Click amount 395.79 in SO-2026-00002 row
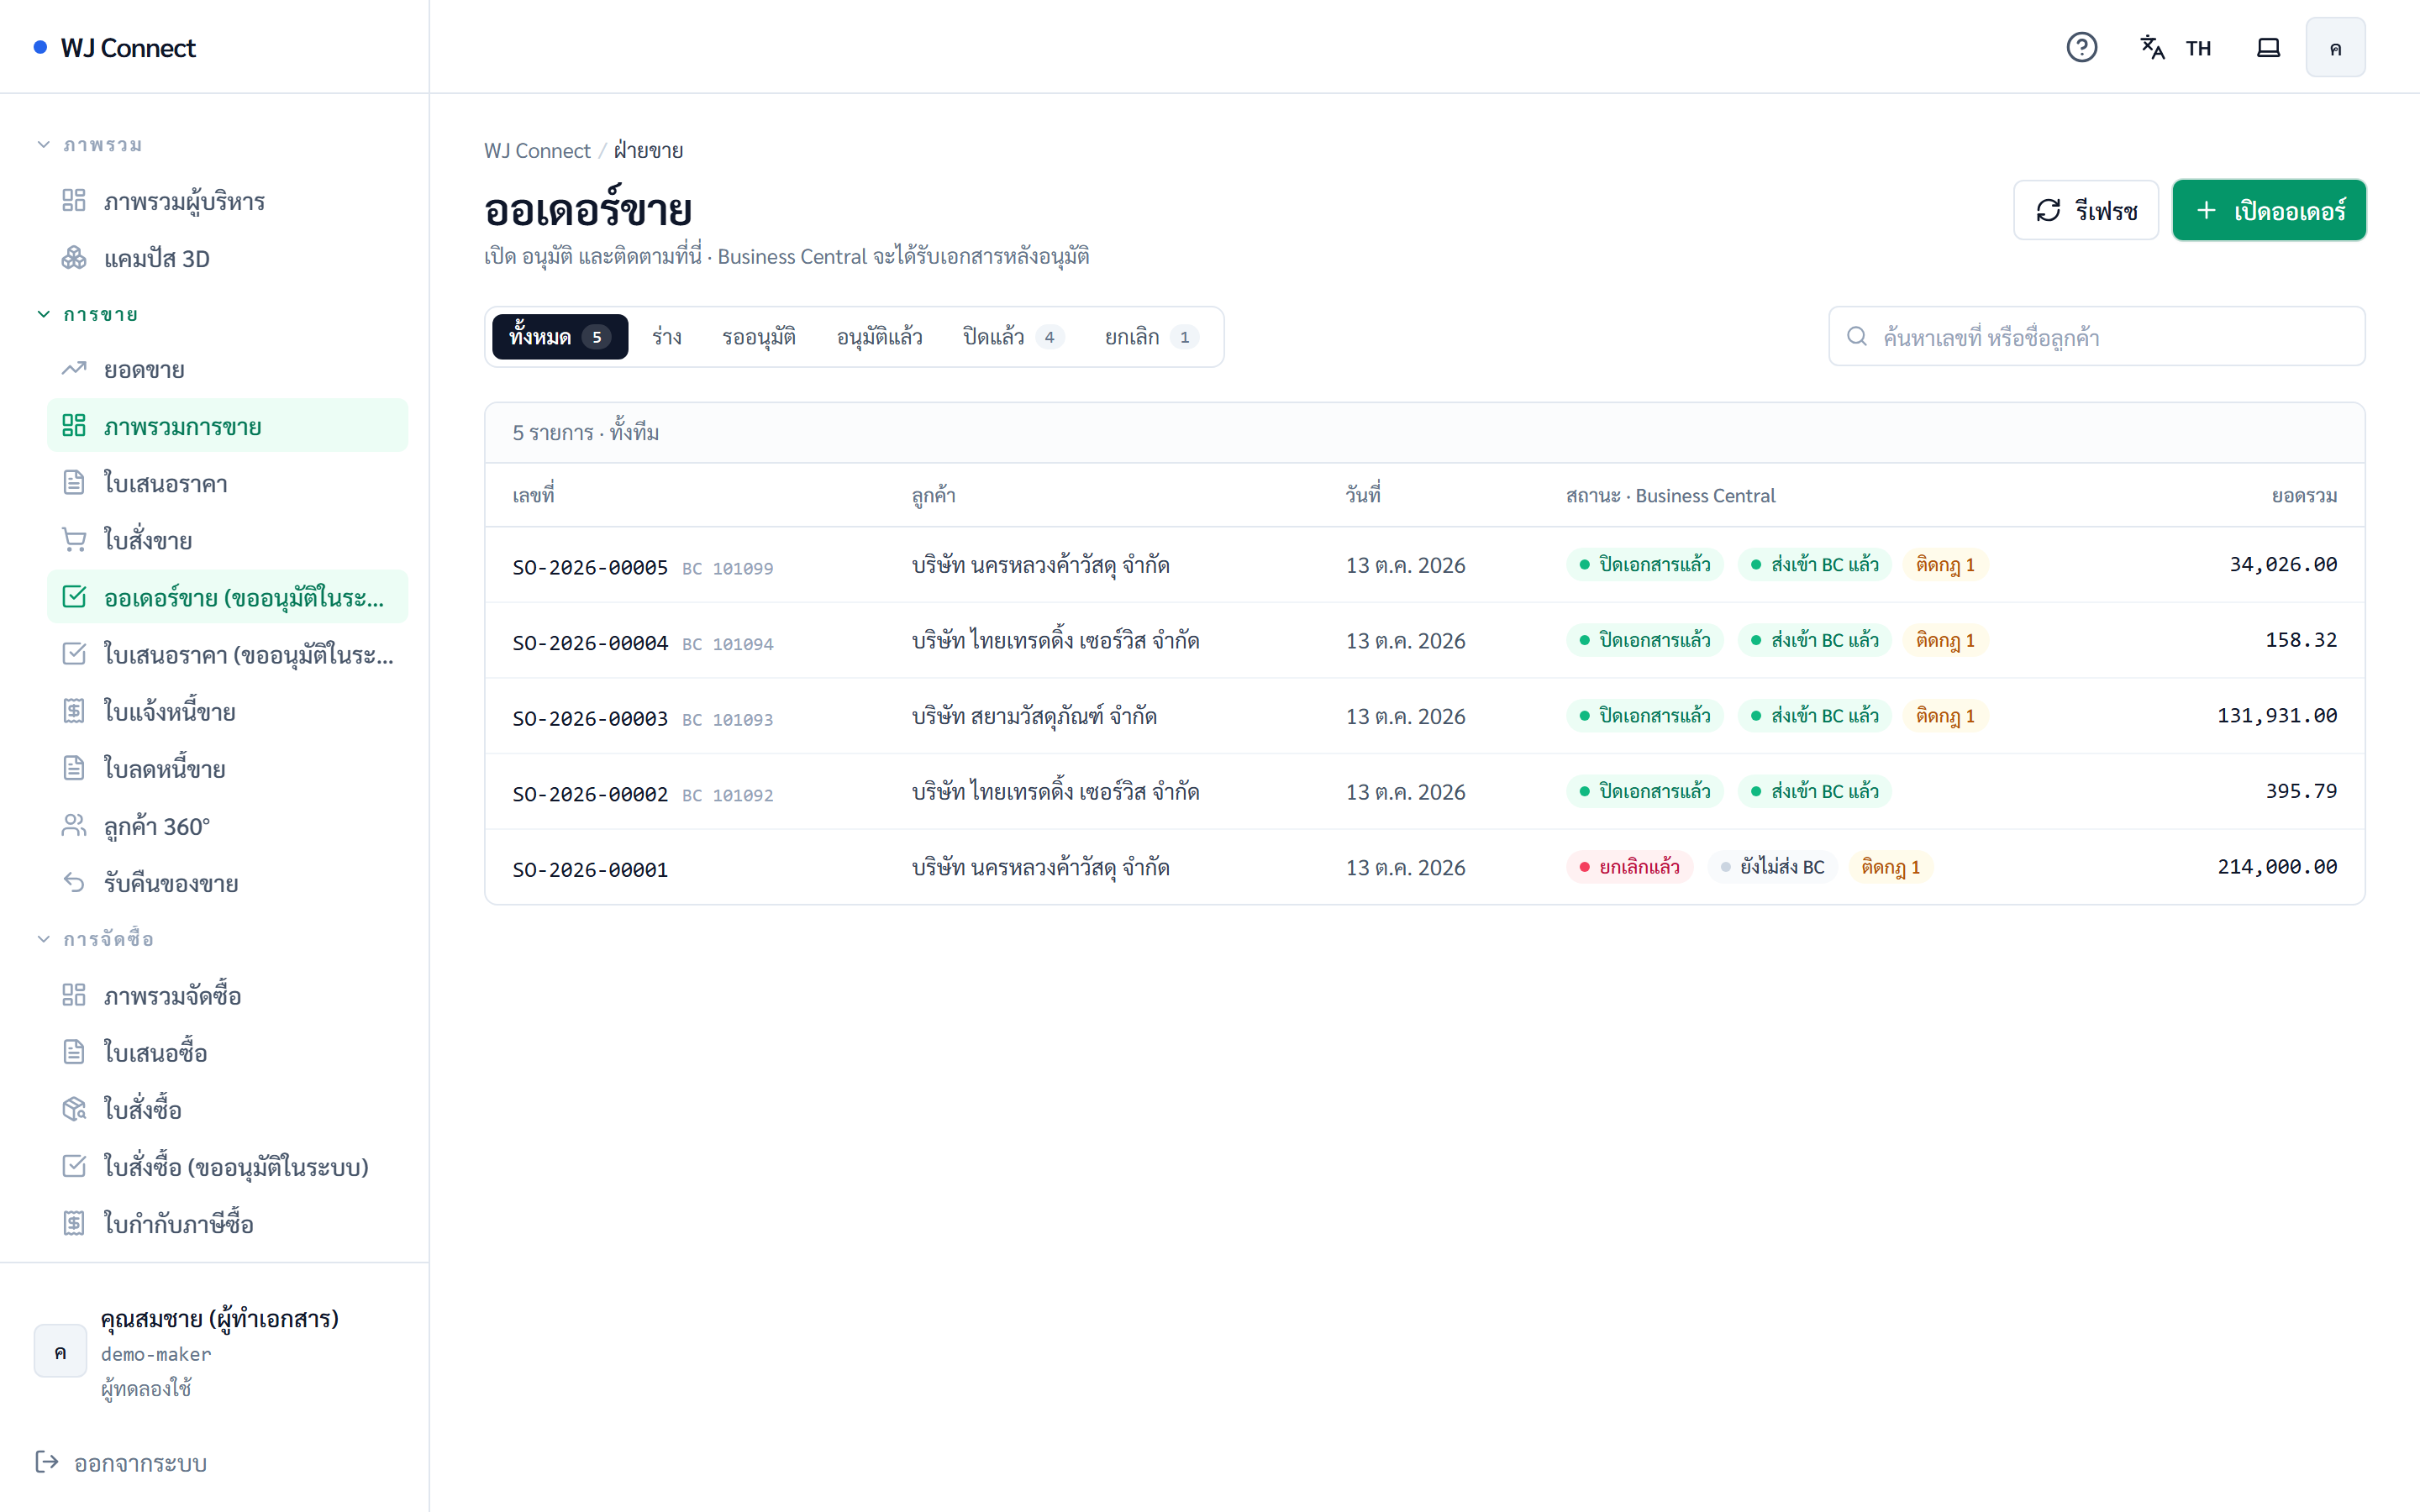 2301,791
